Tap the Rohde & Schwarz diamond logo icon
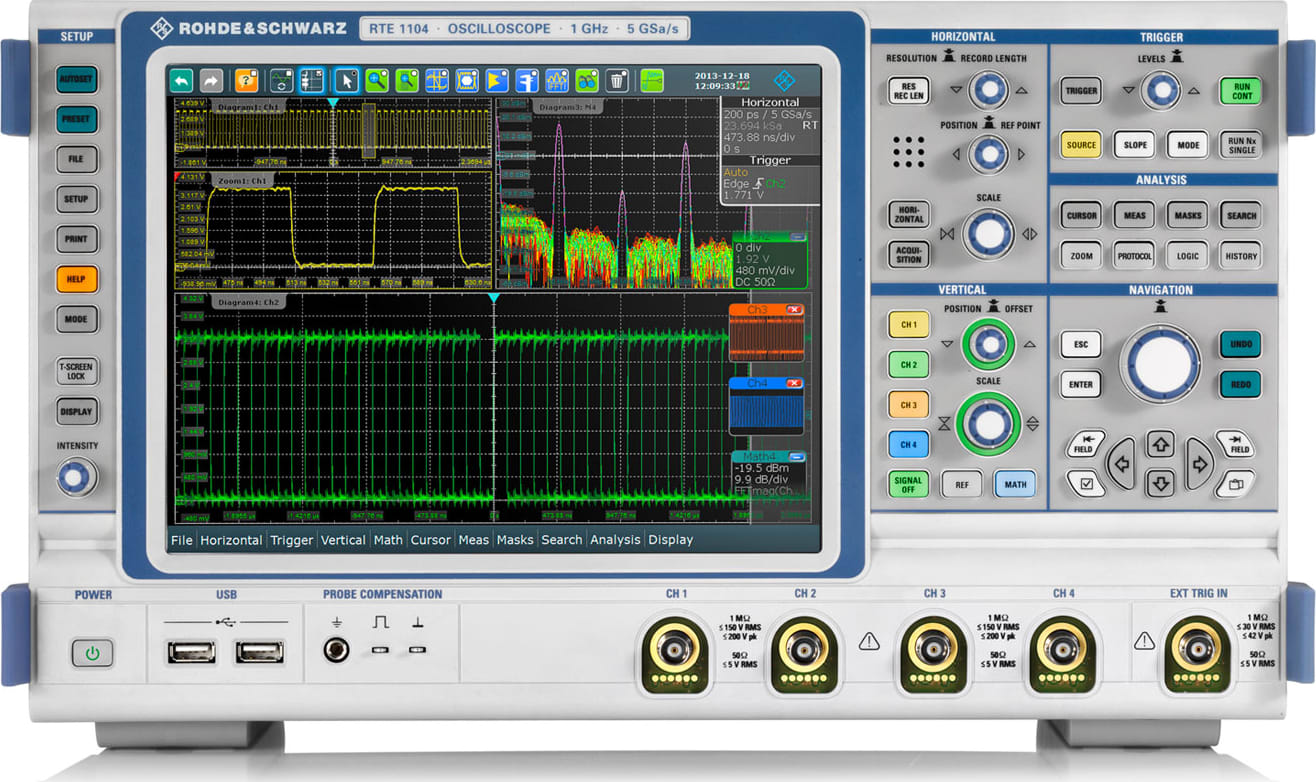The height and width of the screenshot is (782, 1316). [786, 80]
